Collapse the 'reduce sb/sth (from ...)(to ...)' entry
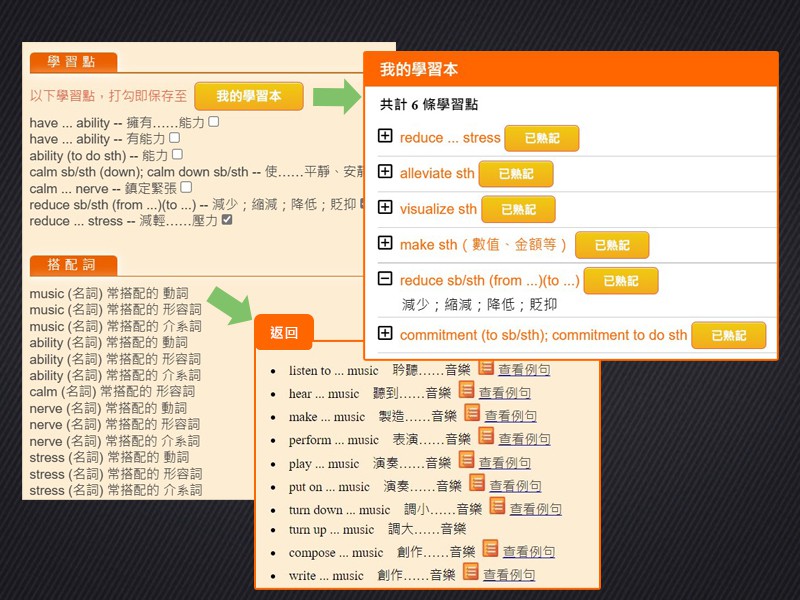The height and width of the screenshot is (600, 800). pos(385,279)
